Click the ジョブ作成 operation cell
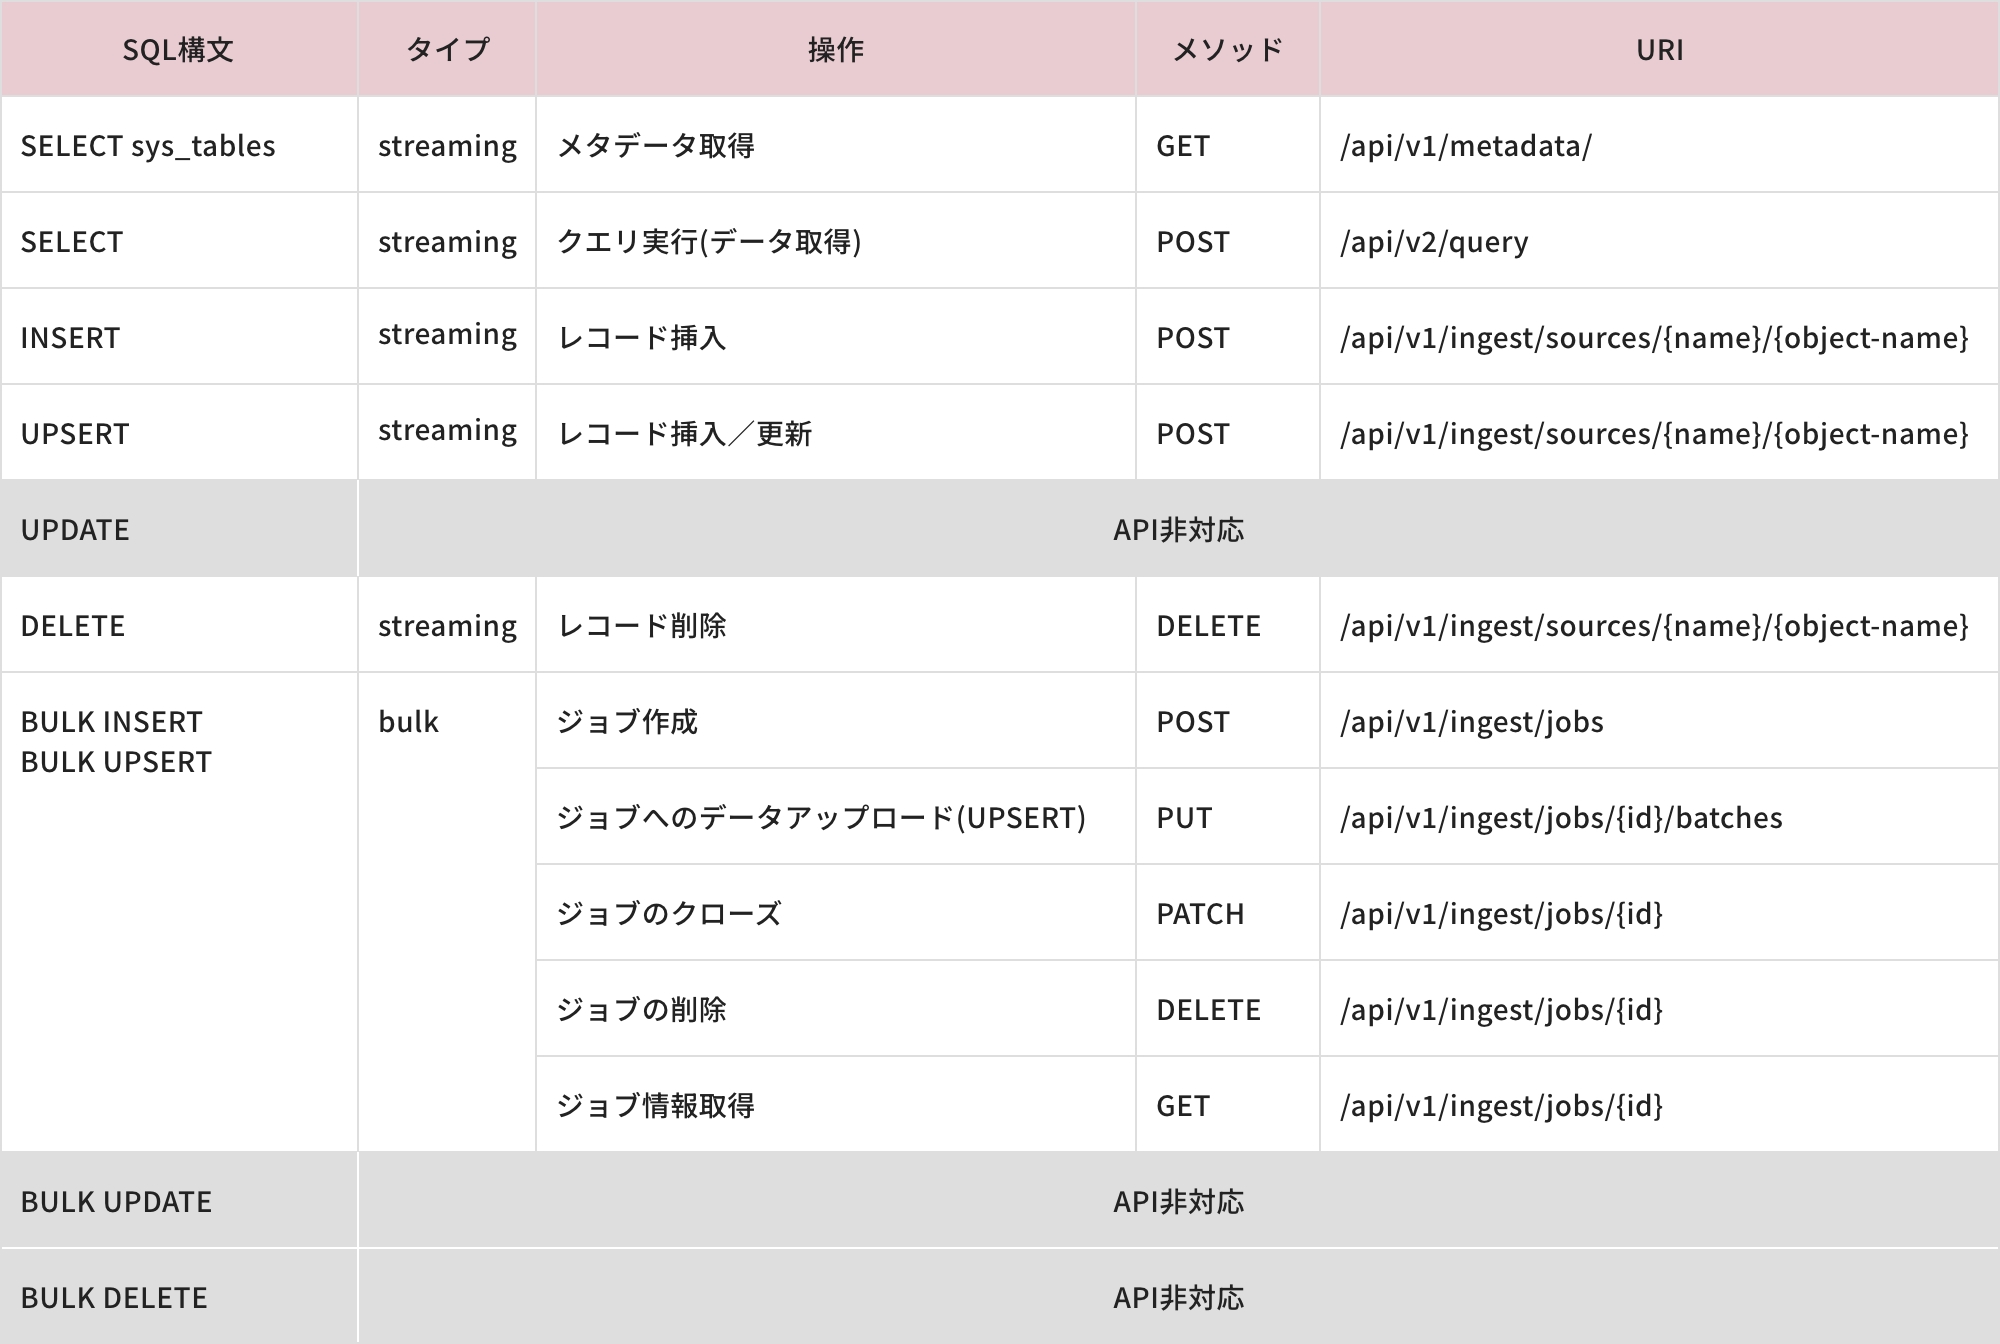 [627, 722]
